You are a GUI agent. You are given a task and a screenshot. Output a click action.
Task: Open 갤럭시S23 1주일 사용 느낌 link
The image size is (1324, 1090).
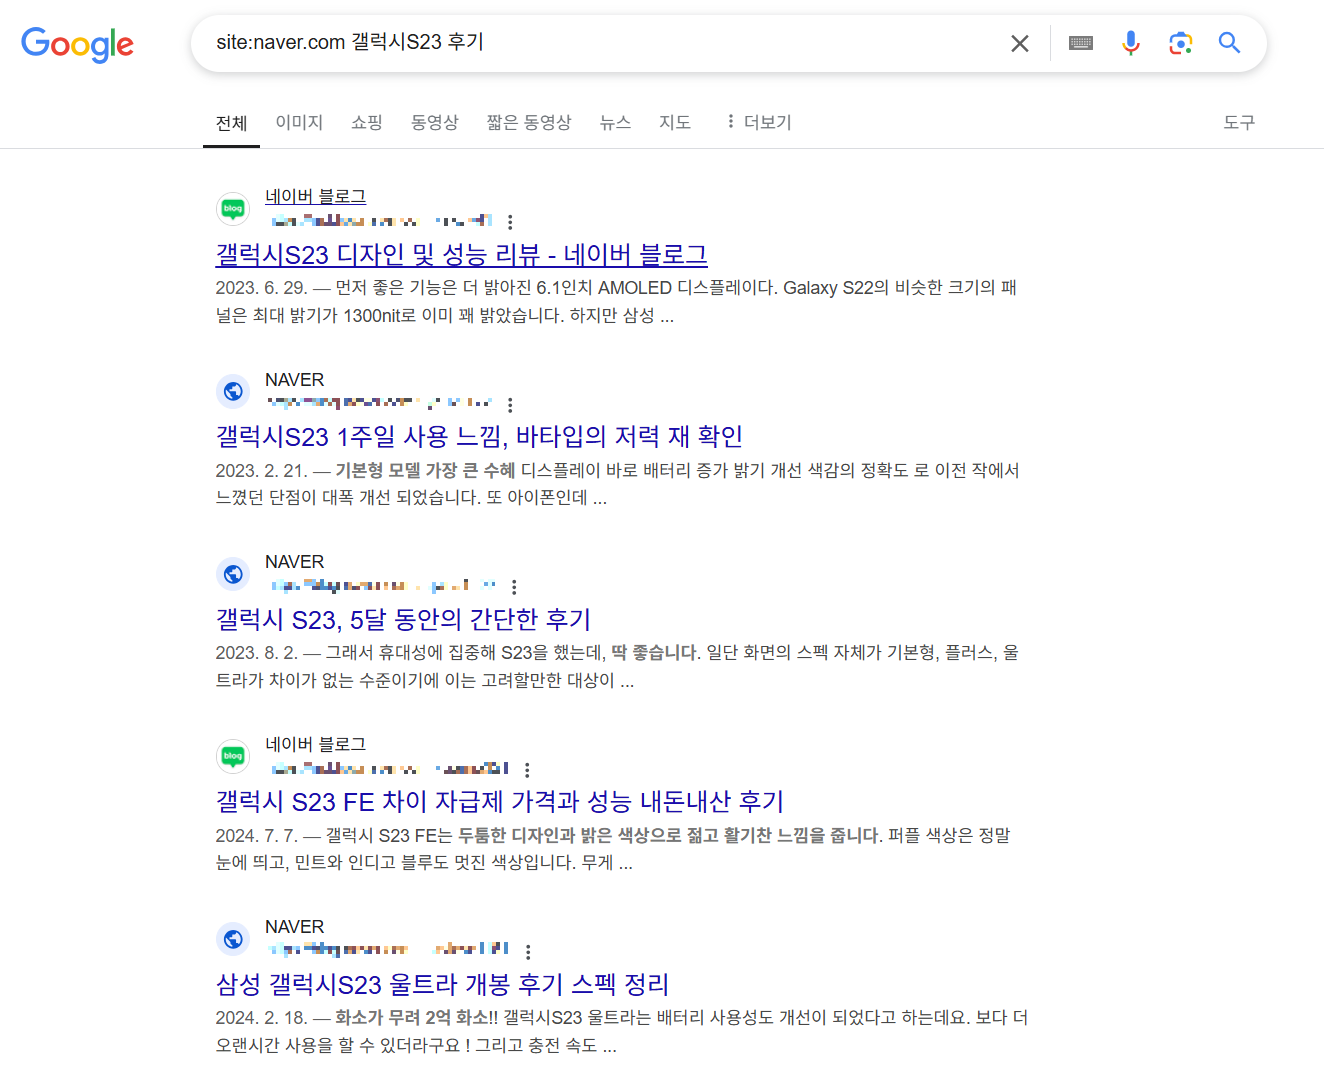tap(479, 437)
